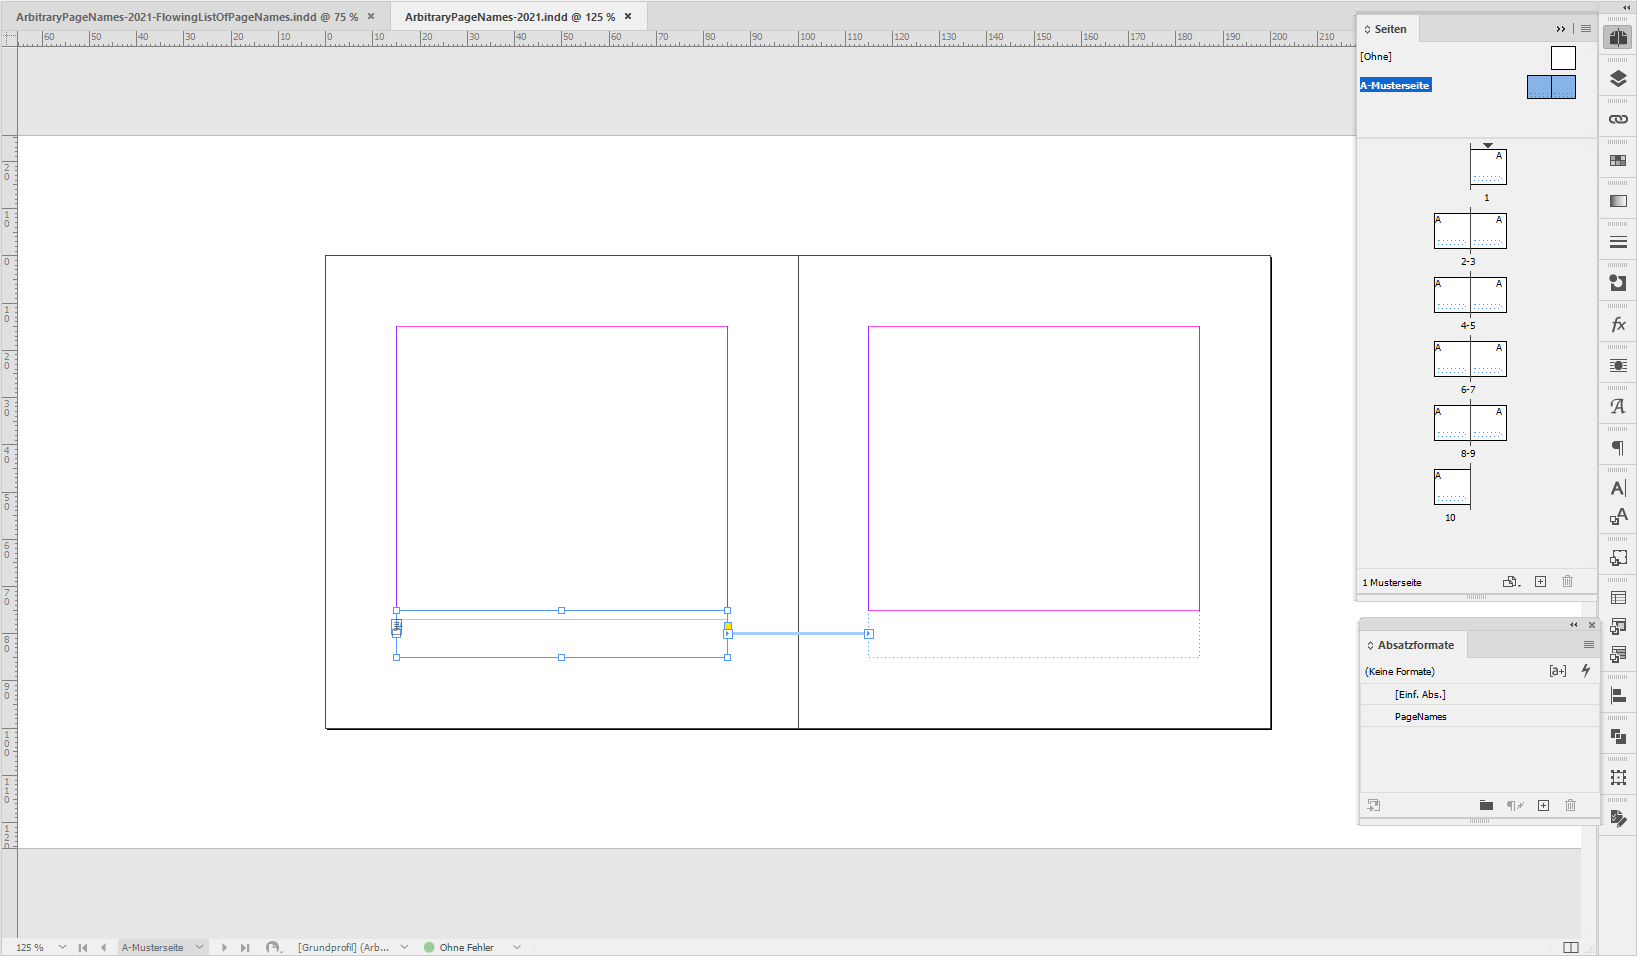Image resolution: width=1637 pixels, height=956 pixels.
Task: Collapse the icon dock with double arrows
Action: pyautogui.click(x=1625, y=7)
